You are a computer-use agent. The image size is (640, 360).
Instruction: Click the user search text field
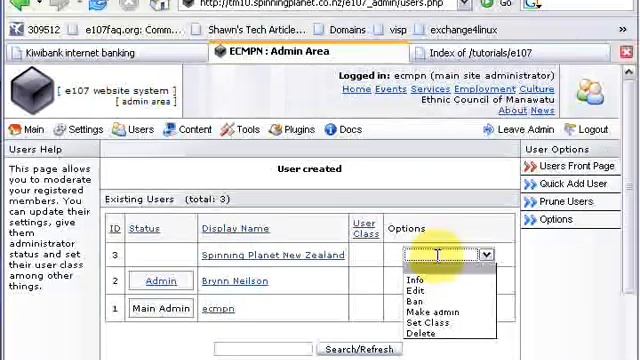coord(263,349)
